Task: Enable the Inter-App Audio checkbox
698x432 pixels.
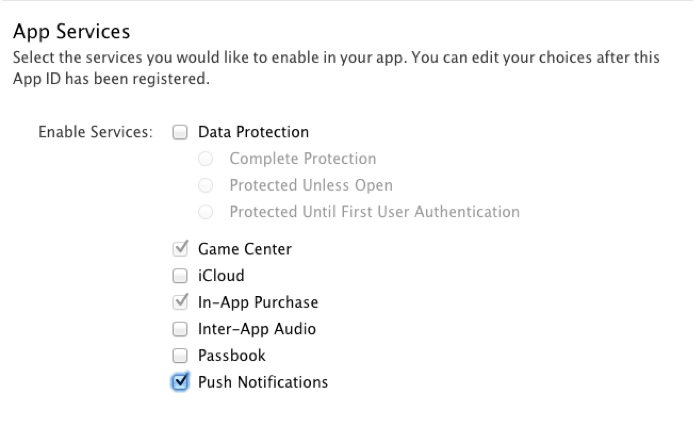Action: tap(180, 329)
